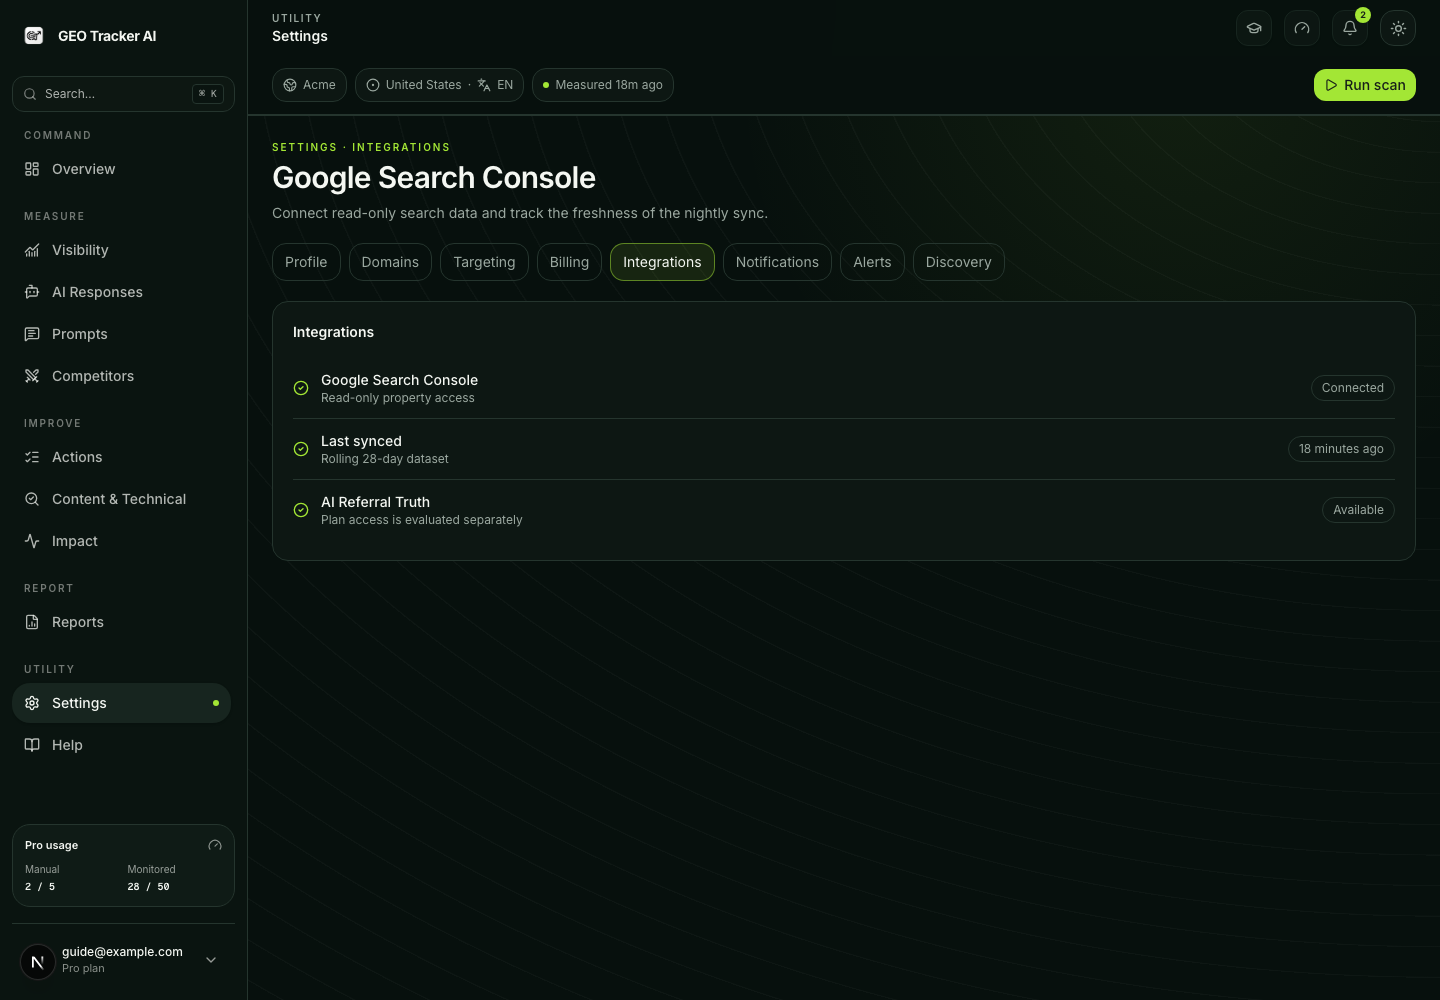Open Visibility page from sidebar
This screenshot has height=1000, width=1440.
tap(121, 250)
